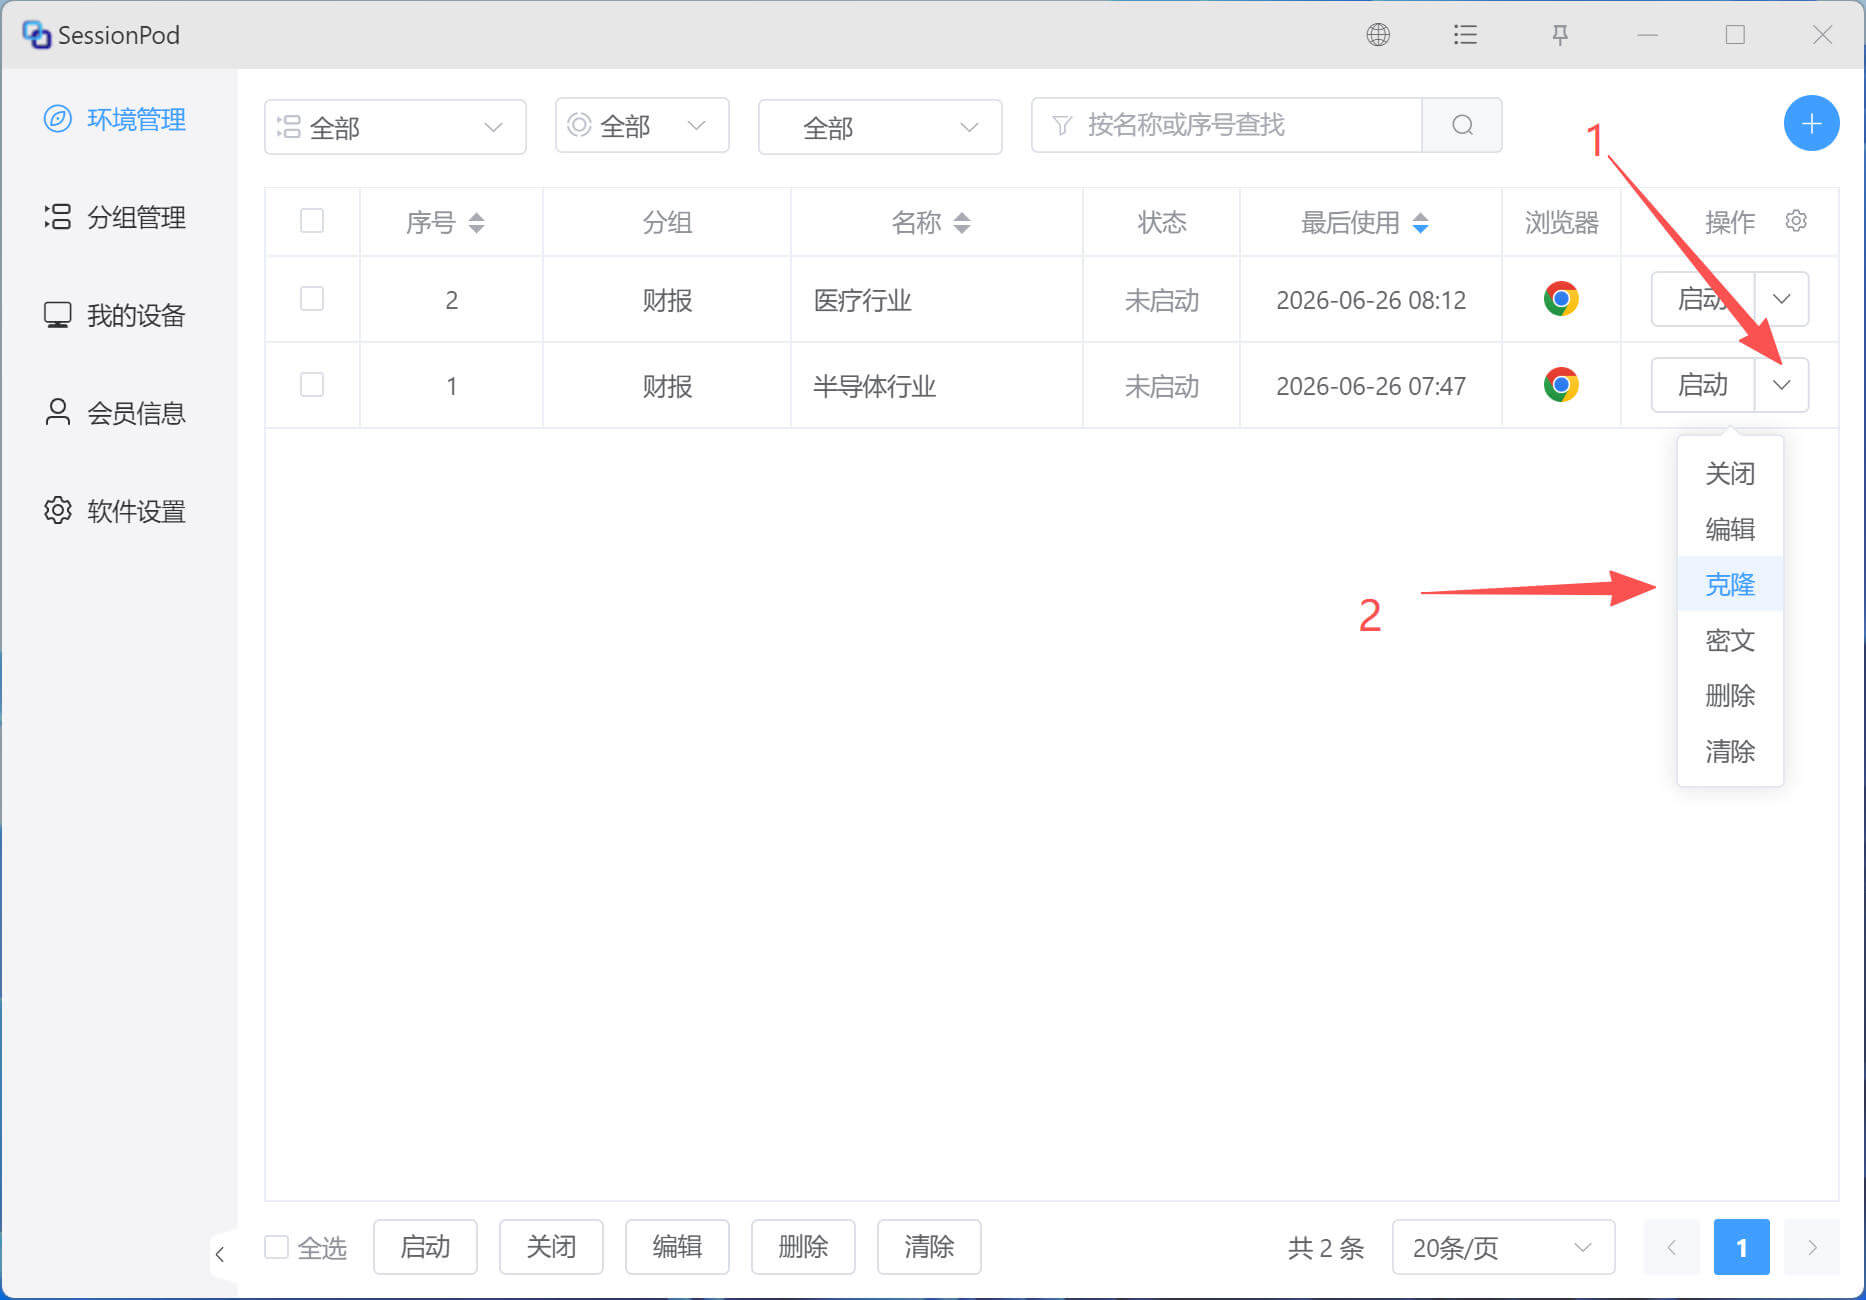The height and width of the screenshot is (1300, 1866).
Task: Click 未启动 status in 半导体行业 row
Action: pyautogui.click(x=1161, y=386)
